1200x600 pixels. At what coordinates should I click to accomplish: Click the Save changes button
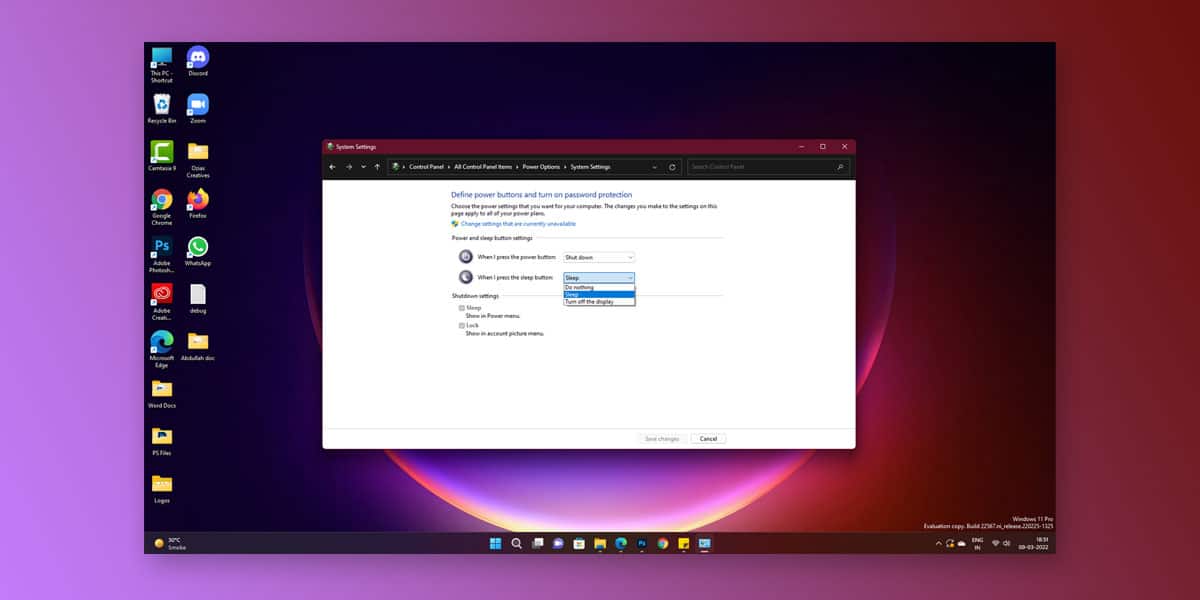tap(662, 439)
